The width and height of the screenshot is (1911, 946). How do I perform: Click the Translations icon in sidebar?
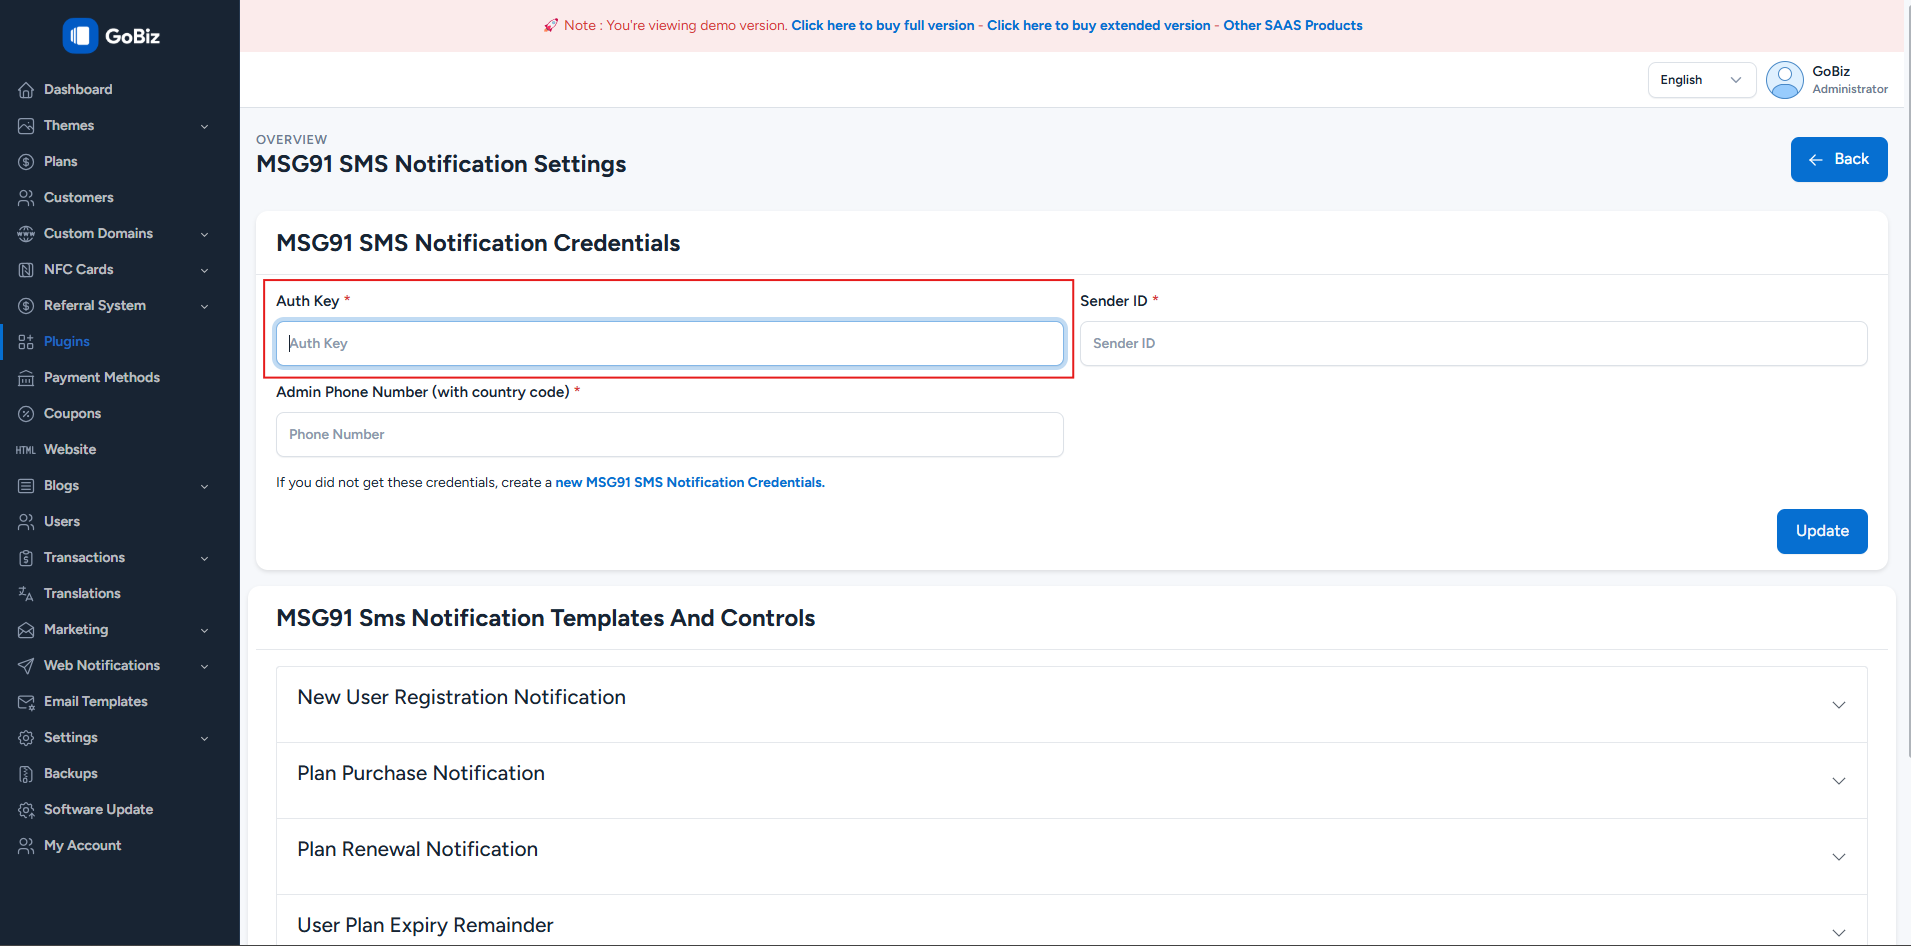pos(26,594)
